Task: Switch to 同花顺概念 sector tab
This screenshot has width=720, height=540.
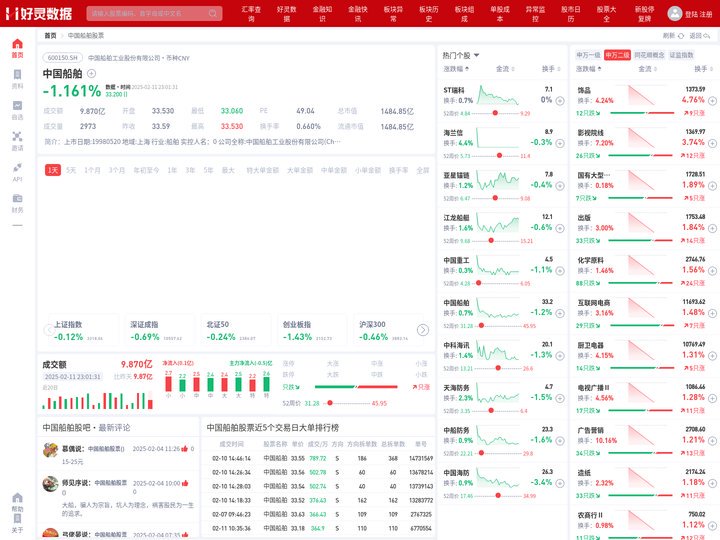Action: [x=649, y=55]
